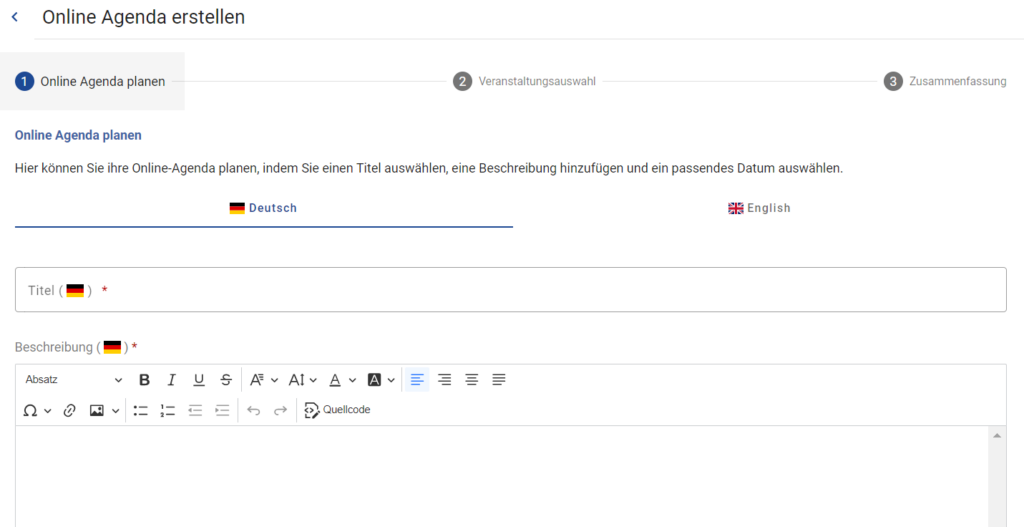Open the Absatz paragraph style dropdown
The image size is (1024, 527).
(x=73, y=380)
